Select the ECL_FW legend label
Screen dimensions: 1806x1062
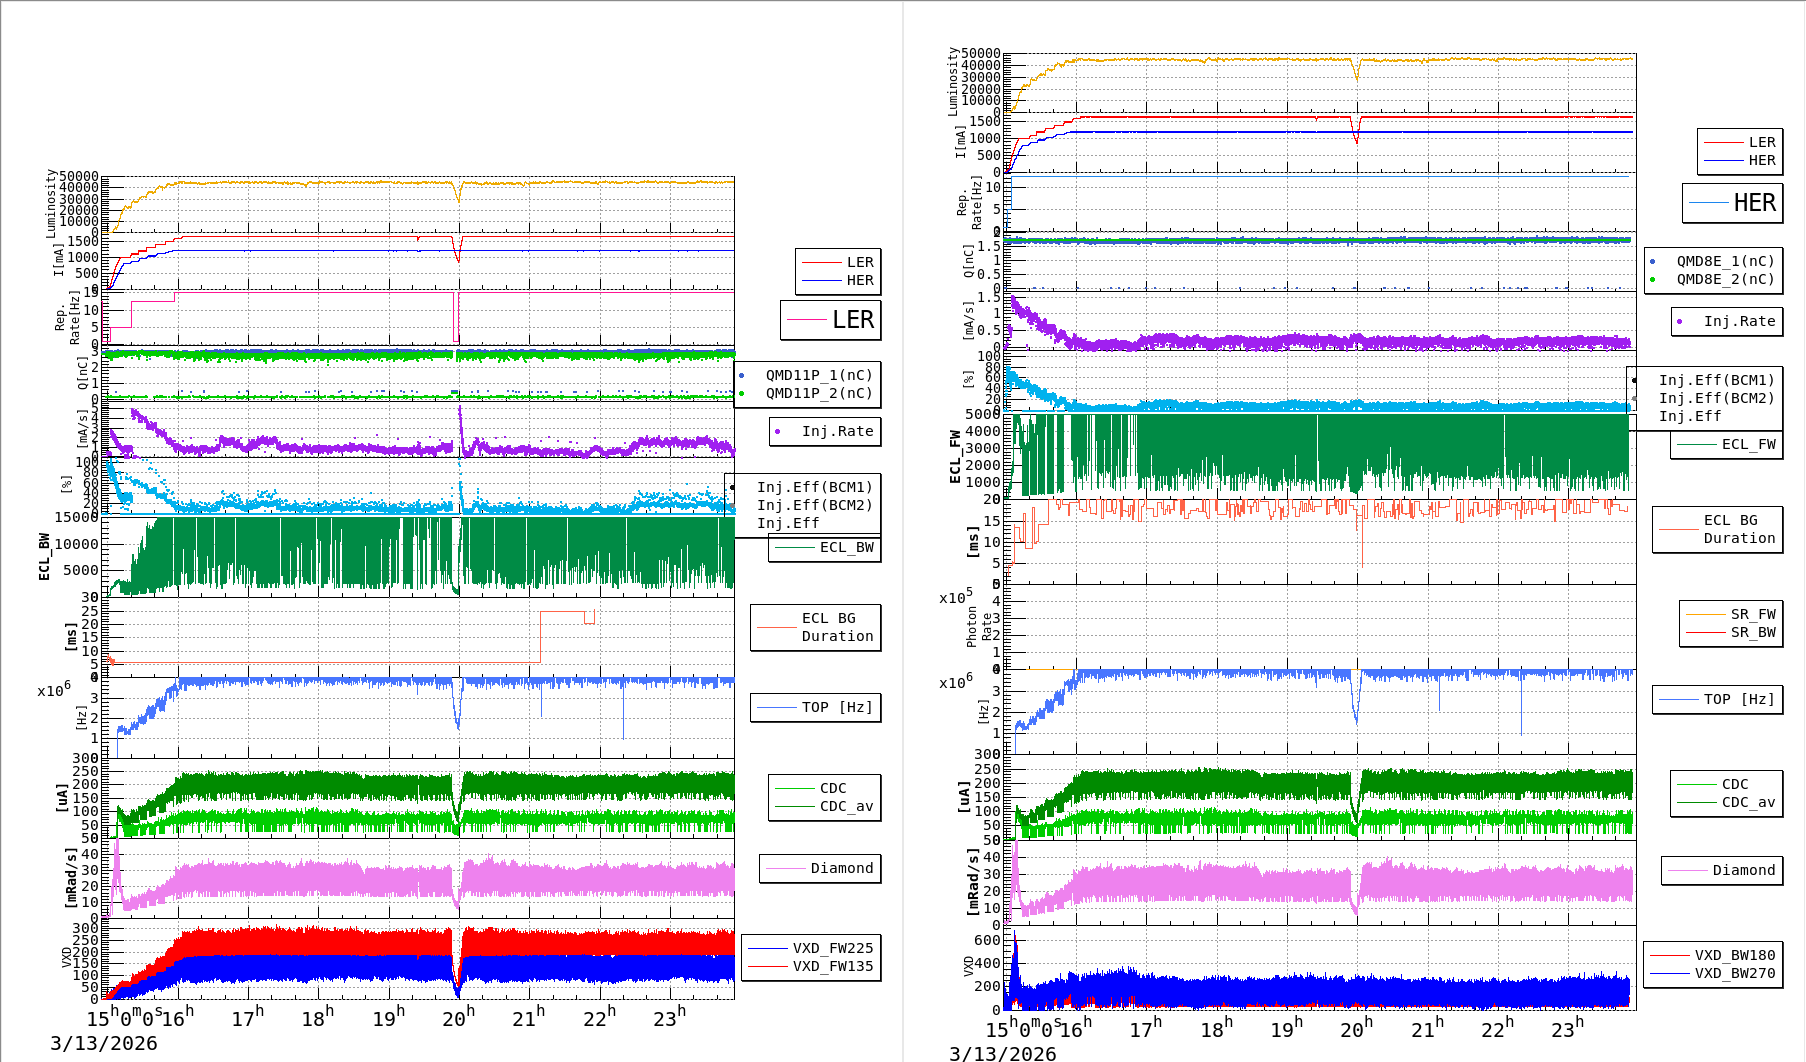point(1749,444)
